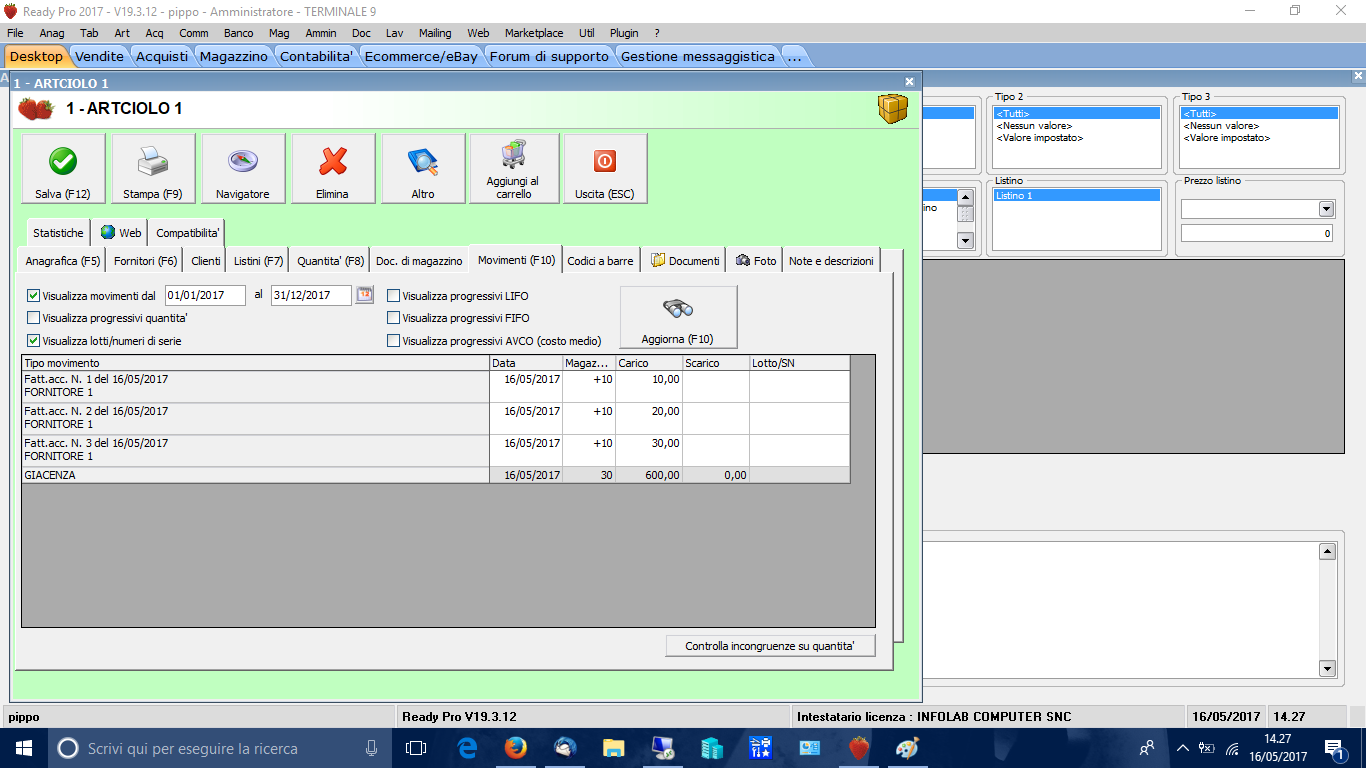Edit start date field 01/01/2017

[205, 295]
